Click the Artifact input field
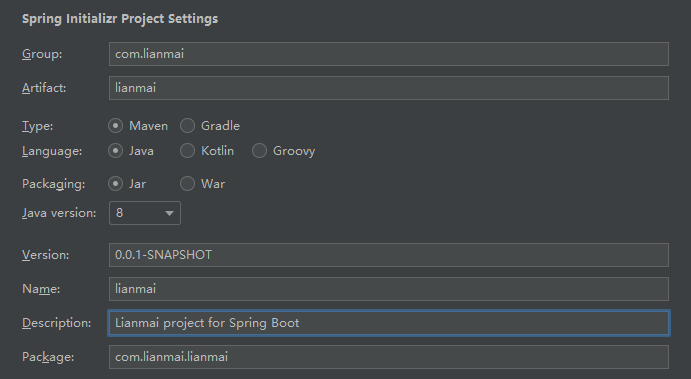This screenshot has height=379, width=691. coord(389,88)
